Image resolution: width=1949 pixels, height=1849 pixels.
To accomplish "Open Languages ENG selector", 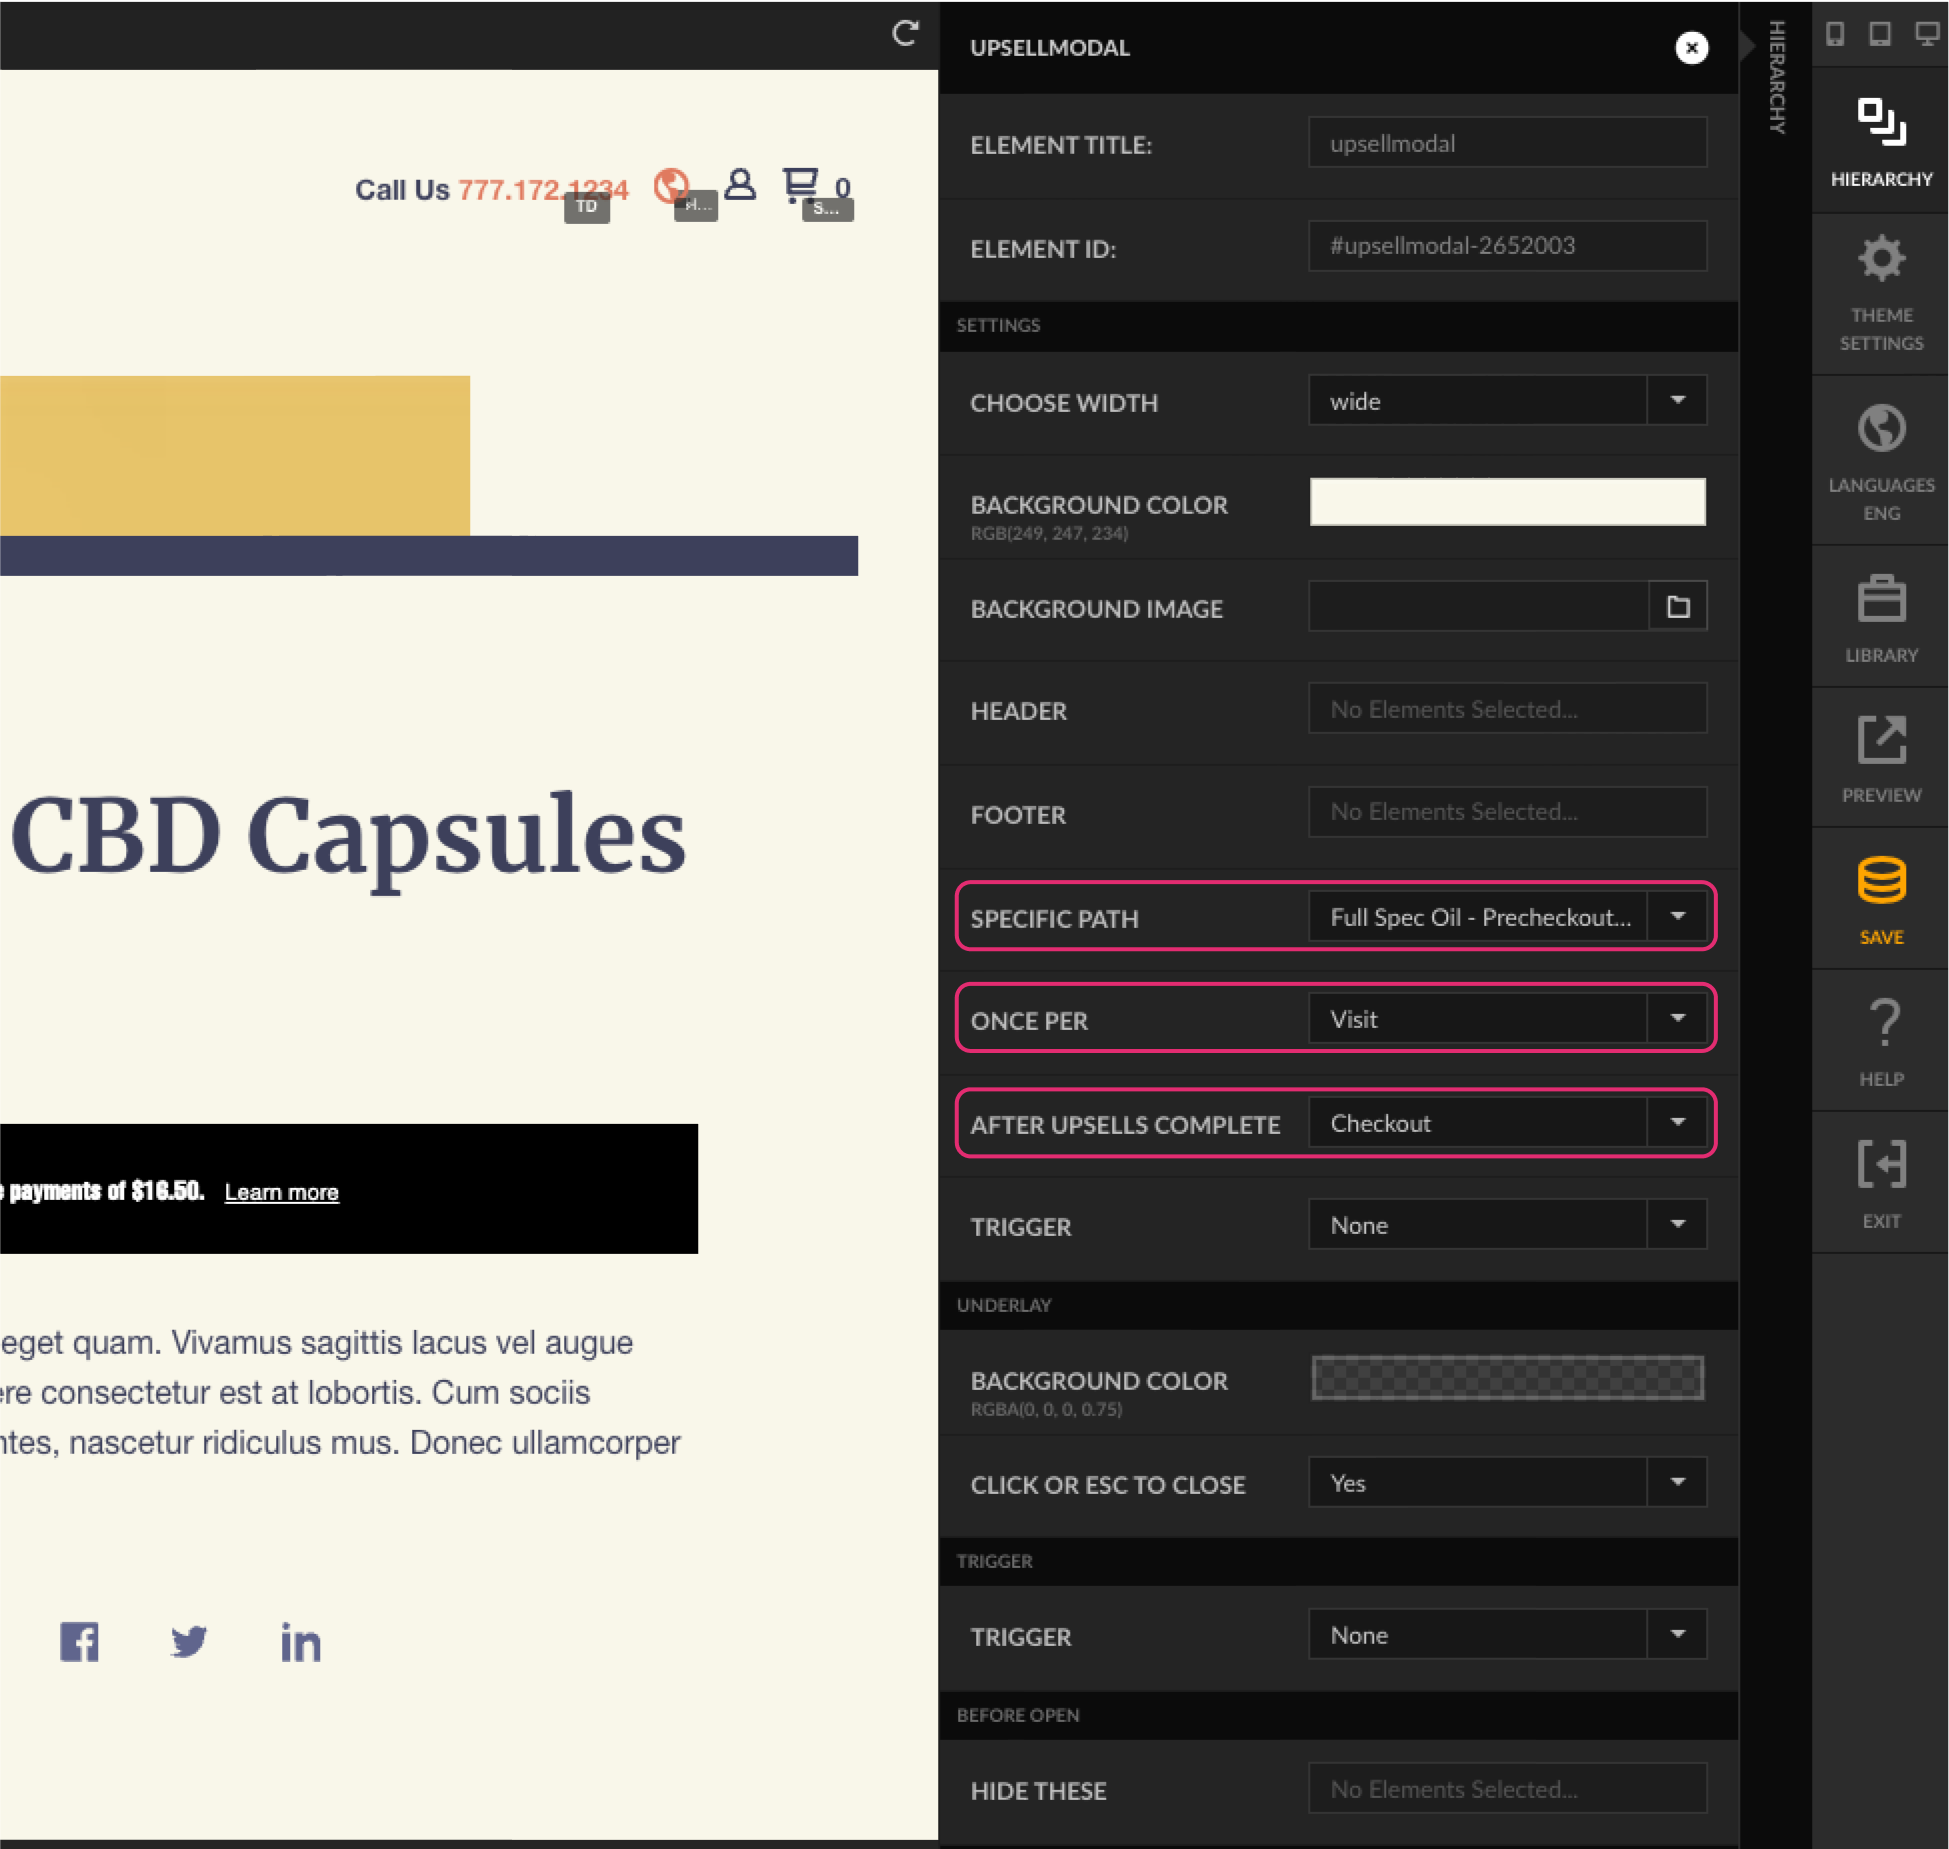I will (1881, 461).
